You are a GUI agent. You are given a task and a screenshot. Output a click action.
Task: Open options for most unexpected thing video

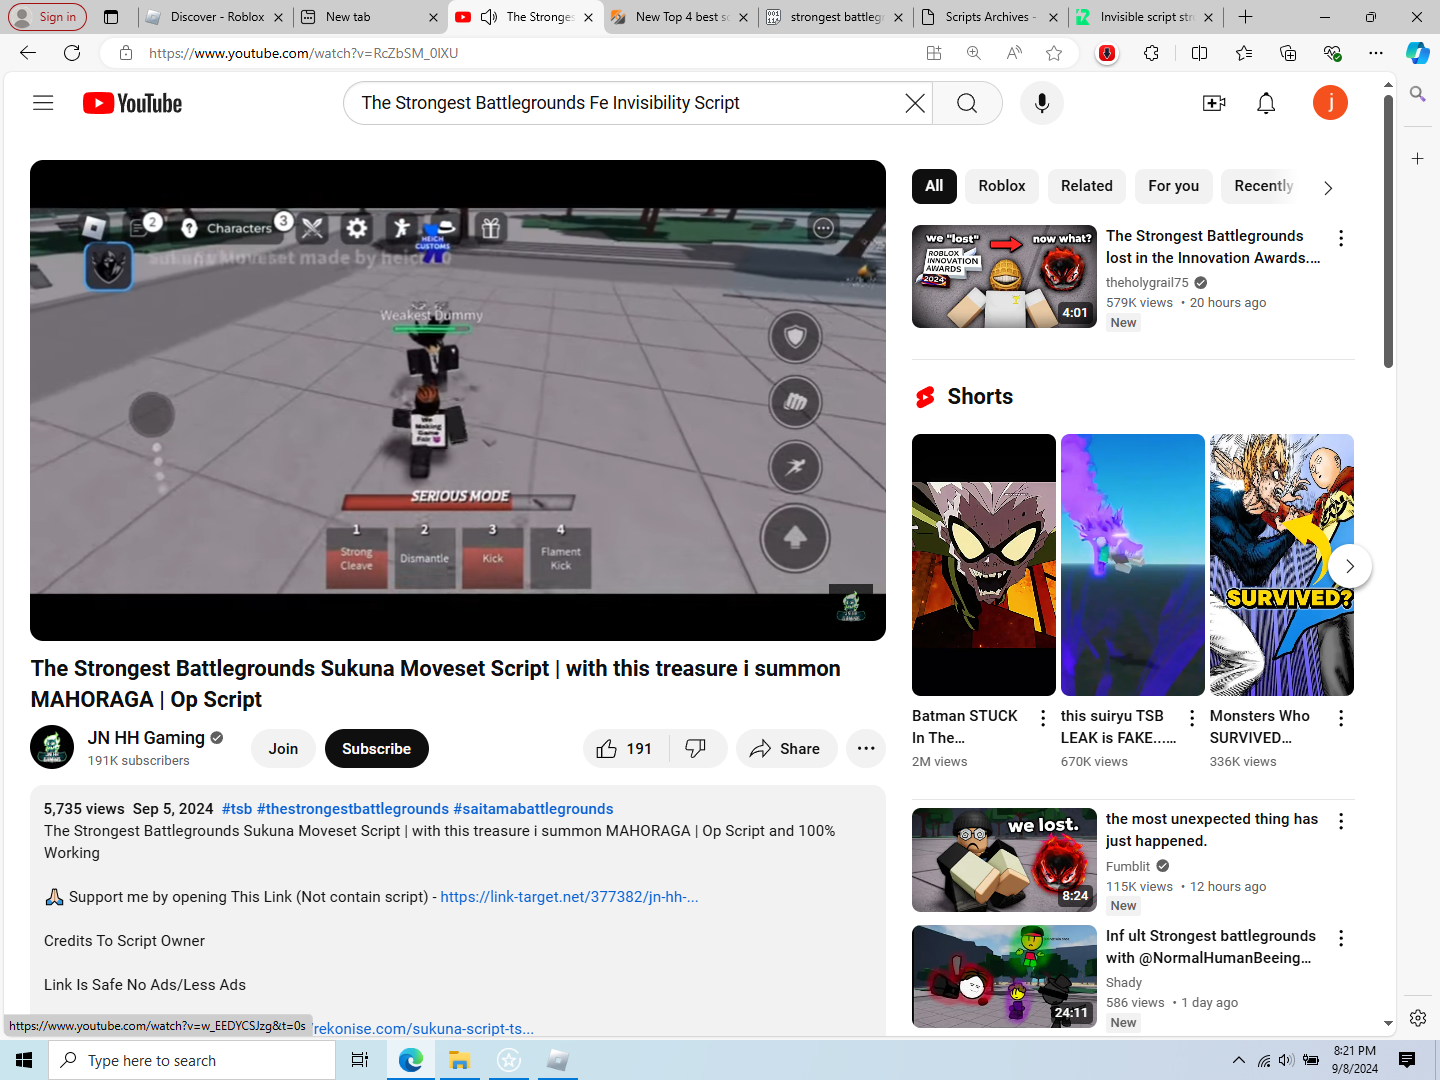(x=1341, y=821)
